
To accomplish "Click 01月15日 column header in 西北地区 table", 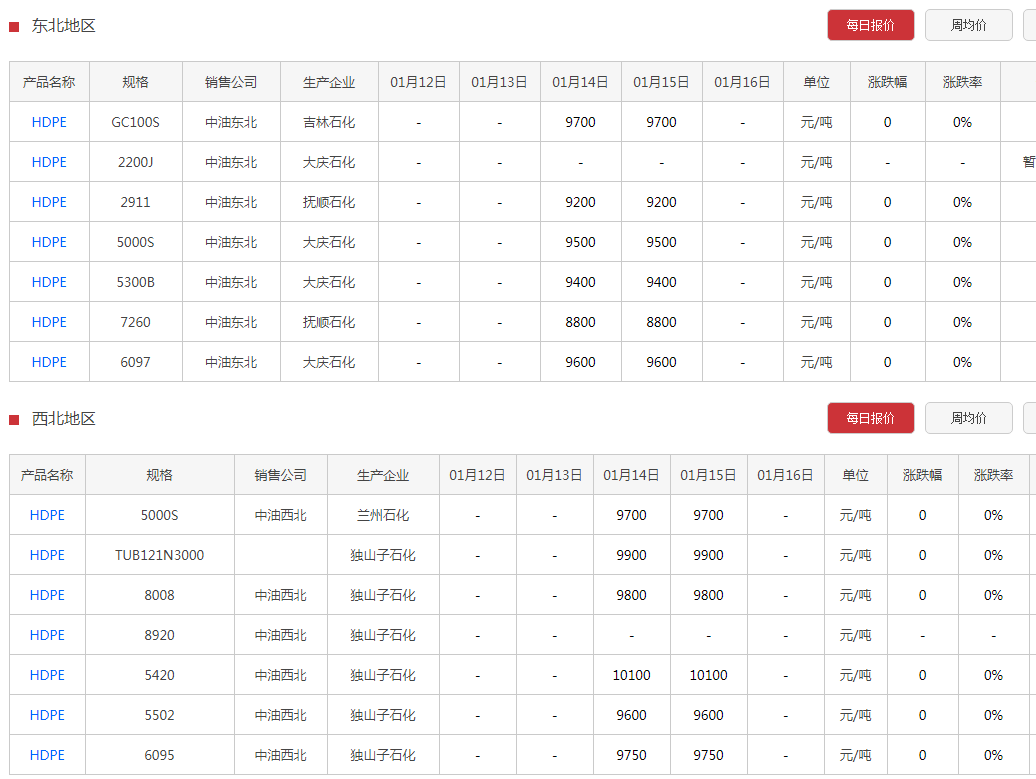I will 708,475.
